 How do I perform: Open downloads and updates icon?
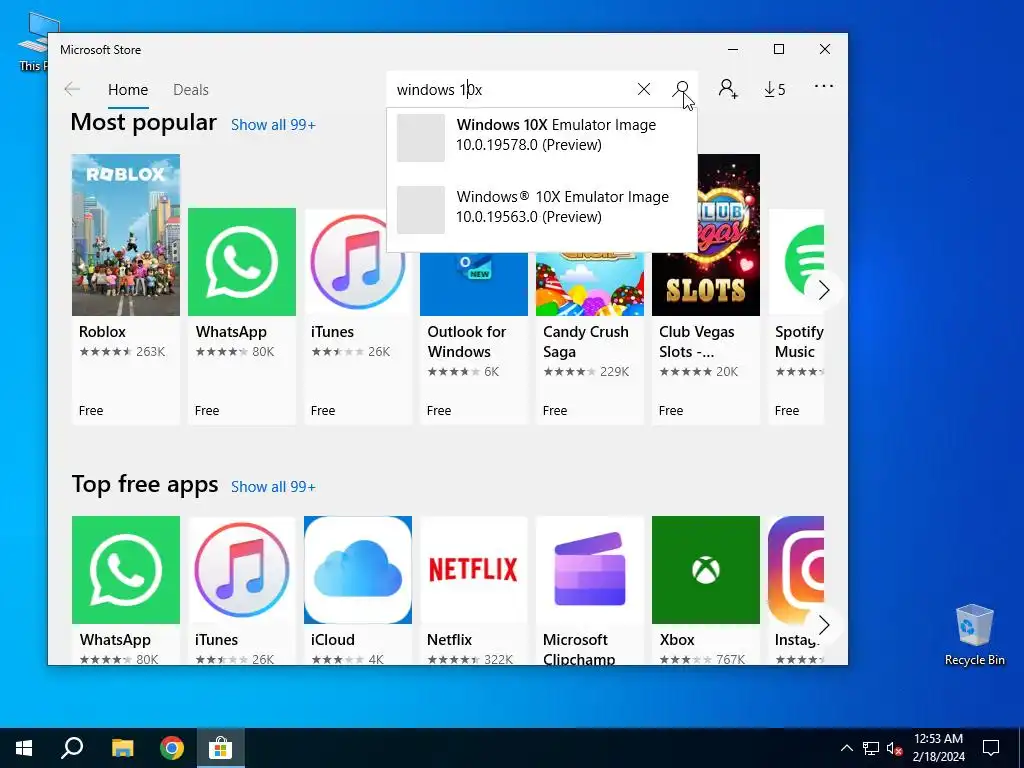tap(775, 89)
